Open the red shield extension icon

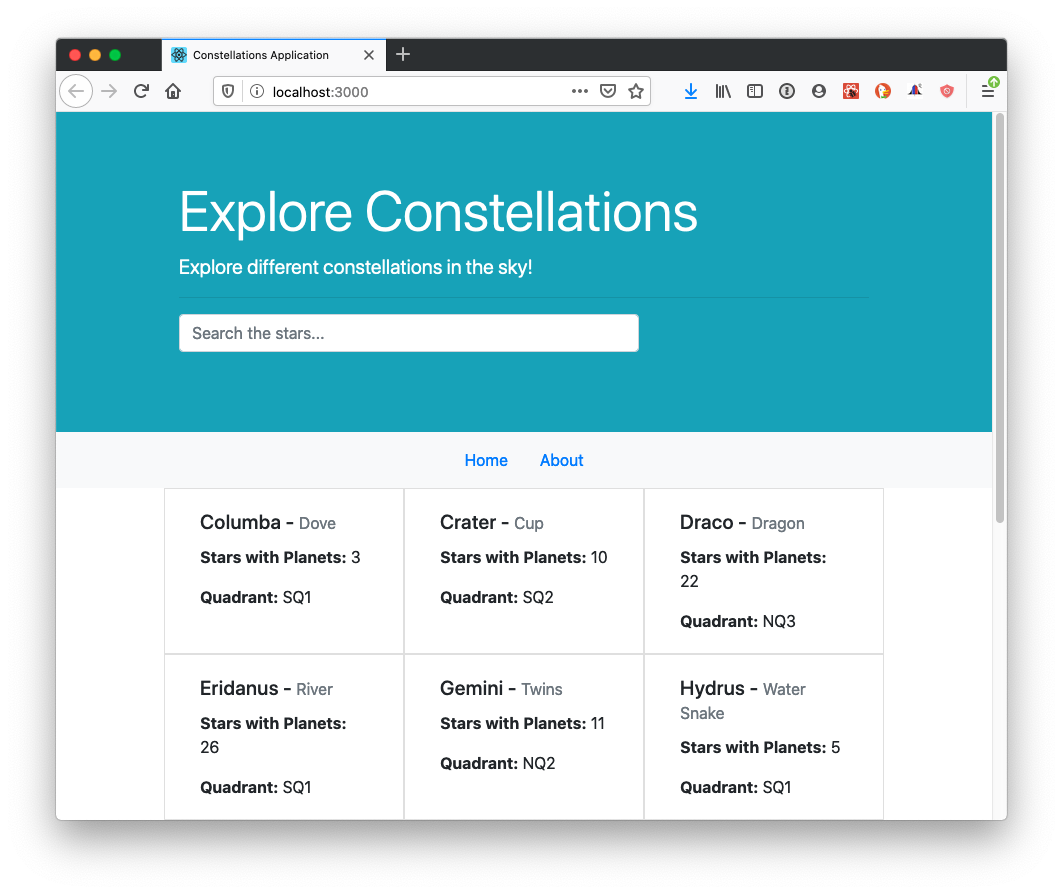coord(947,91)
